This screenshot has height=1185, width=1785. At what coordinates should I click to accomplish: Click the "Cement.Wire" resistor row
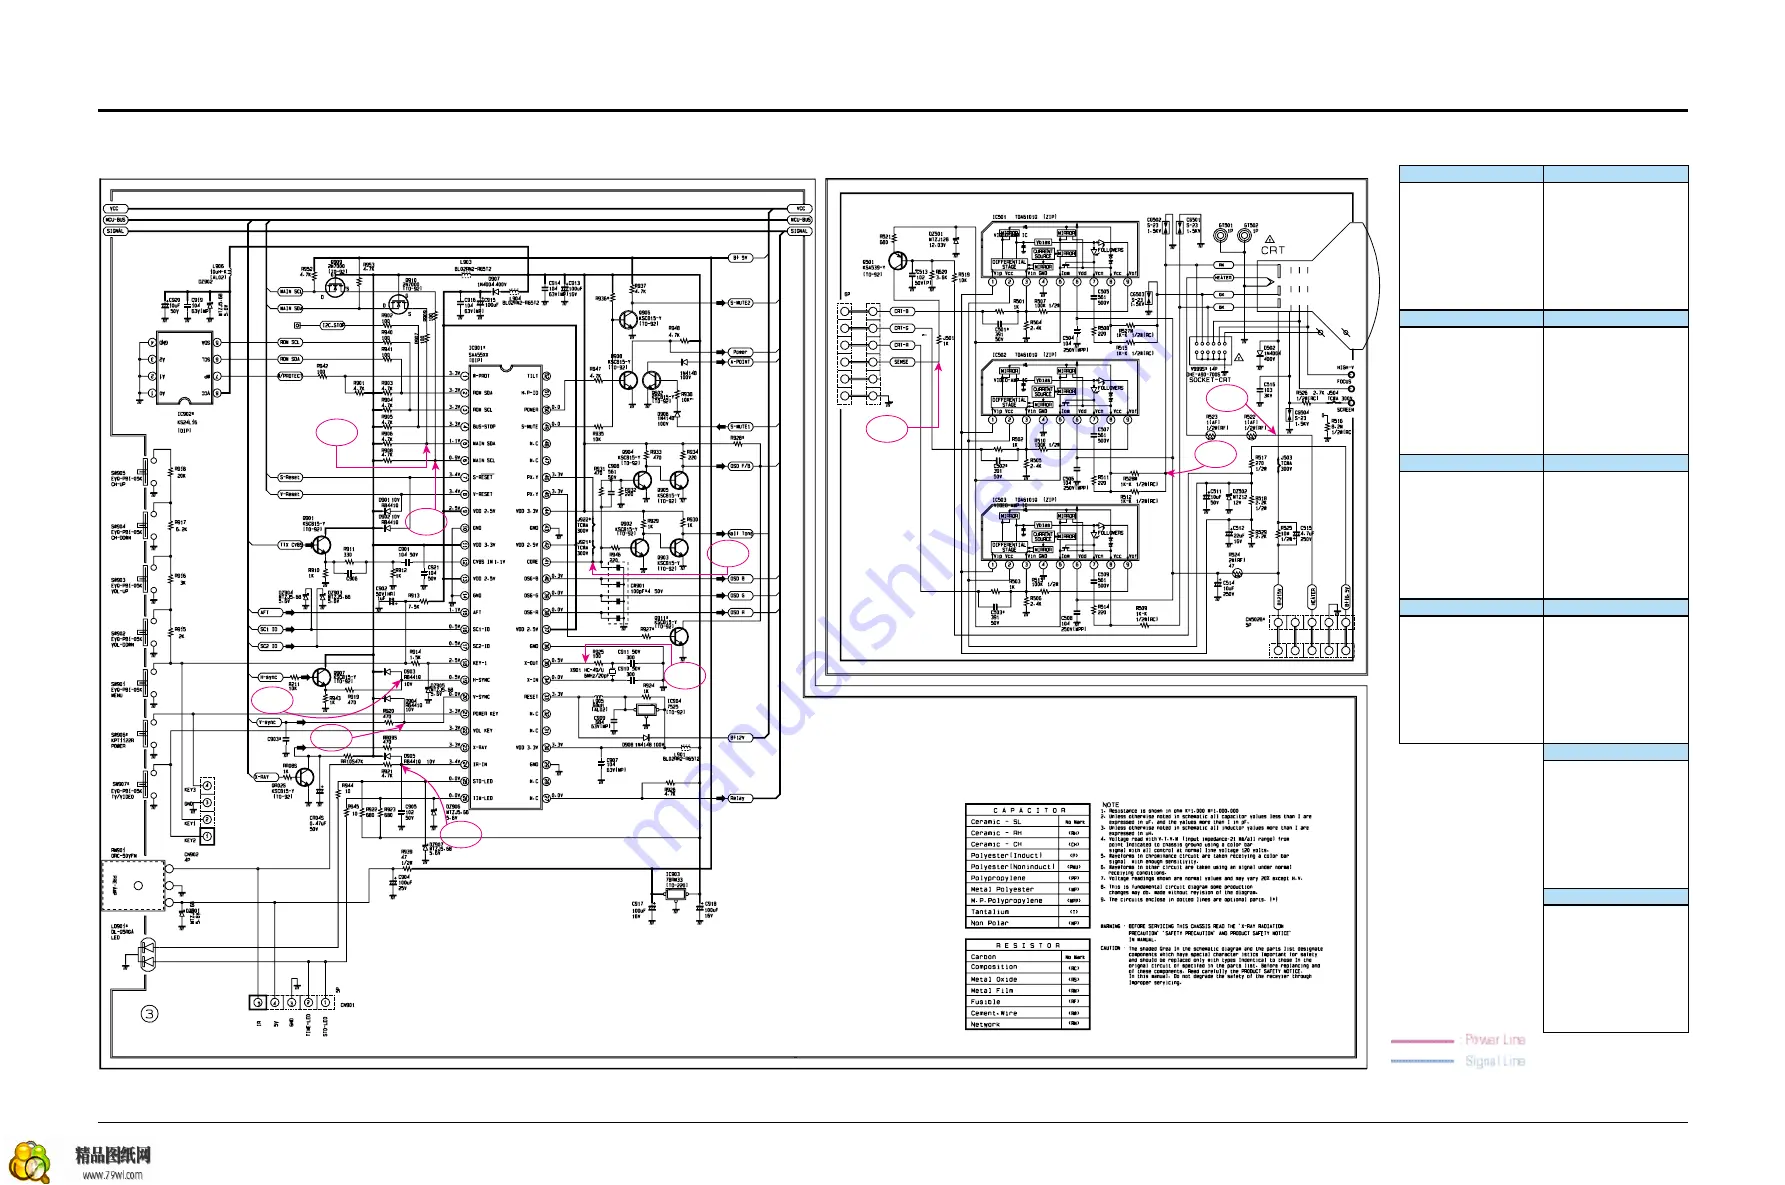(1027, 1013)
